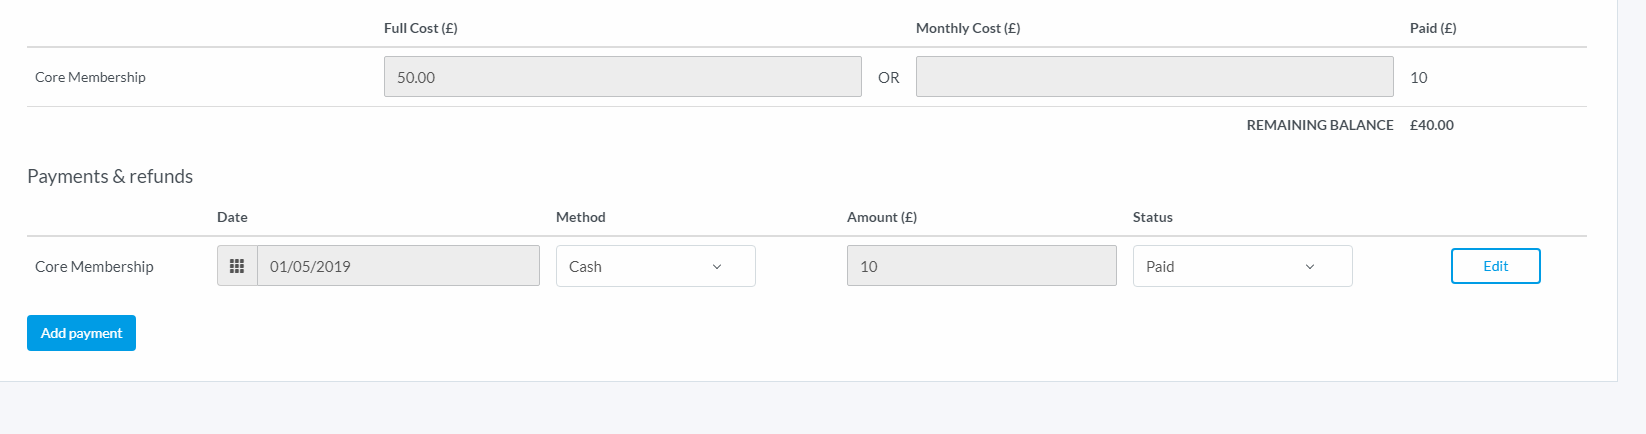1646x434 pixels.
Task: Click the Date column header
Action: pyautogui.click(x=232, y=217)
